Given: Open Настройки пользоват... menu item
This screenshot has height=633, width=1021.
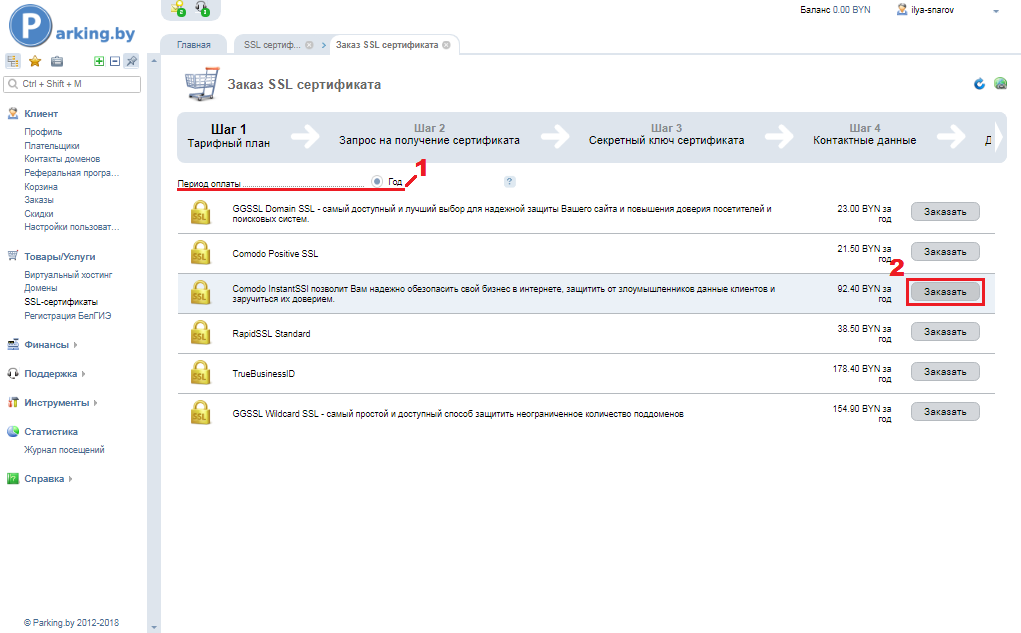Looking at the screenshot, I should tap(72, 227).
